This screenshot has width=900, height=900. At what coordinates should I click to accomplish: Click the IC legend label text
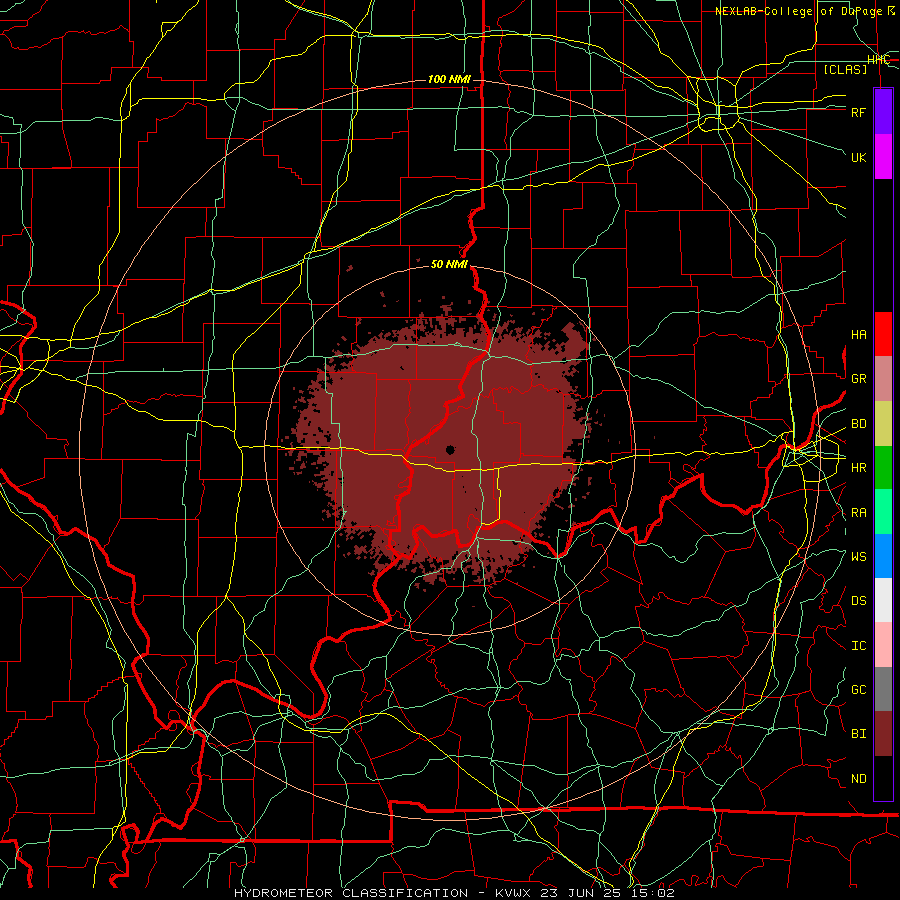[x=858, y=646]
